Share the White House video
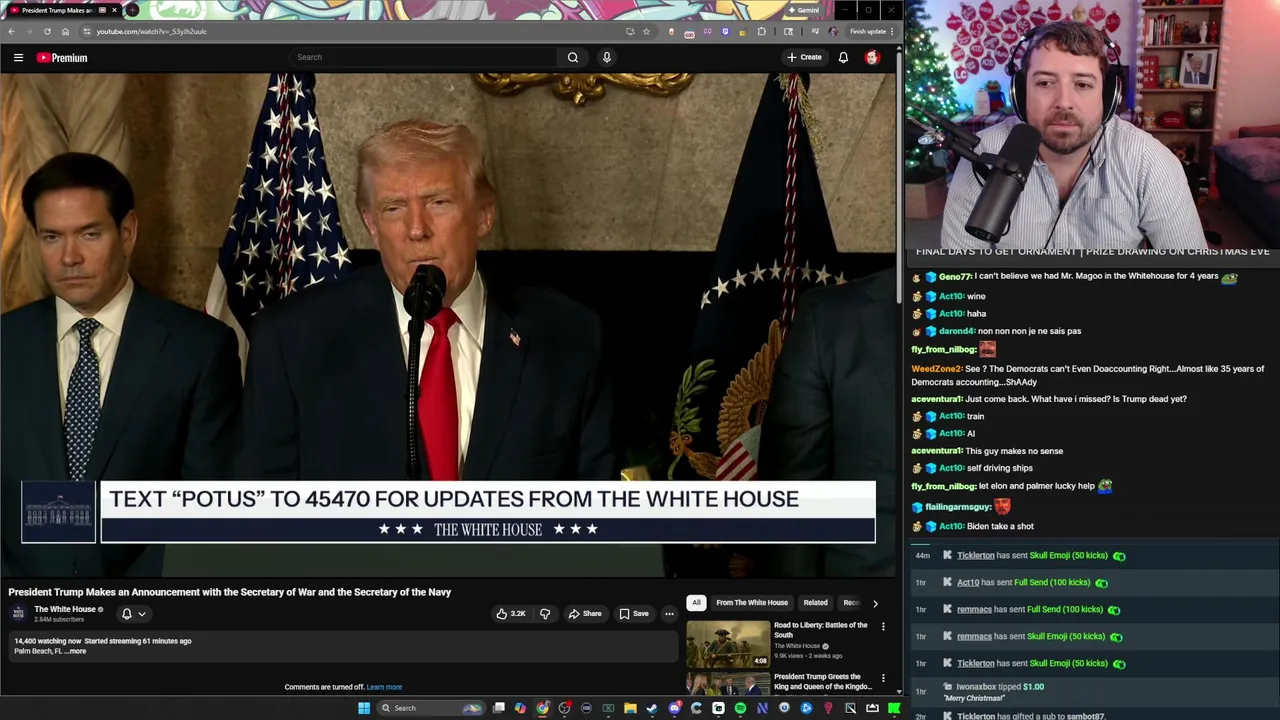The height and width of the screenshot is (720, 1280). coord(585,614)
